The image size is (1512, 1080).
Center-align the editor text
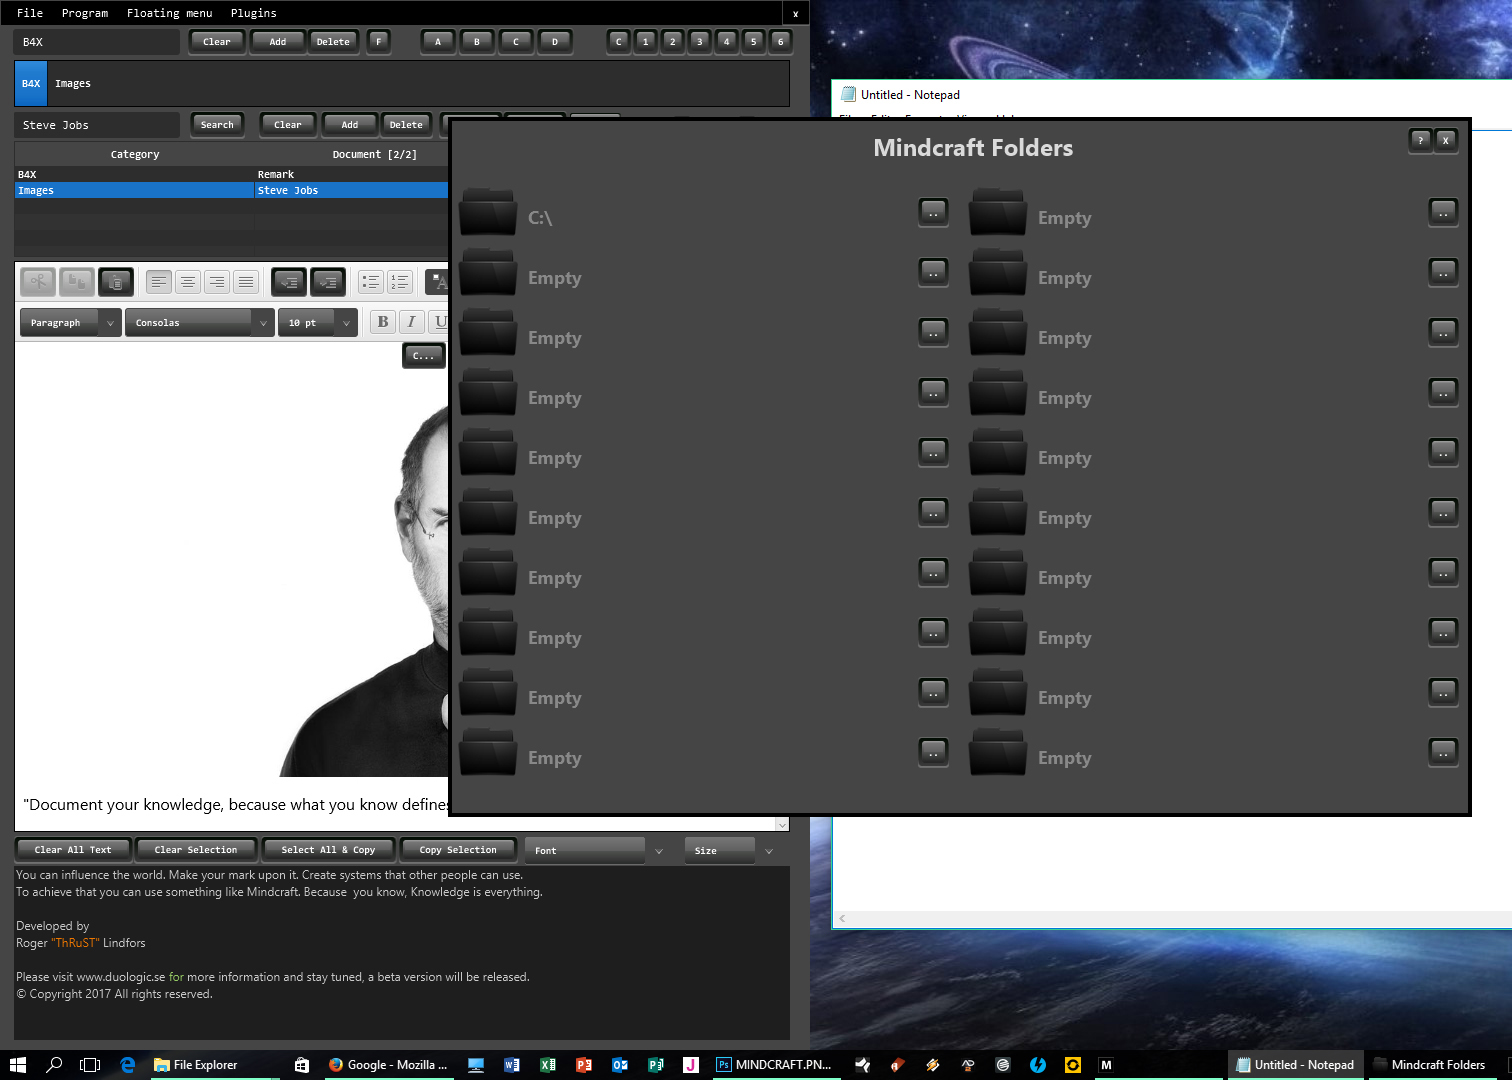tap(188, 282)
